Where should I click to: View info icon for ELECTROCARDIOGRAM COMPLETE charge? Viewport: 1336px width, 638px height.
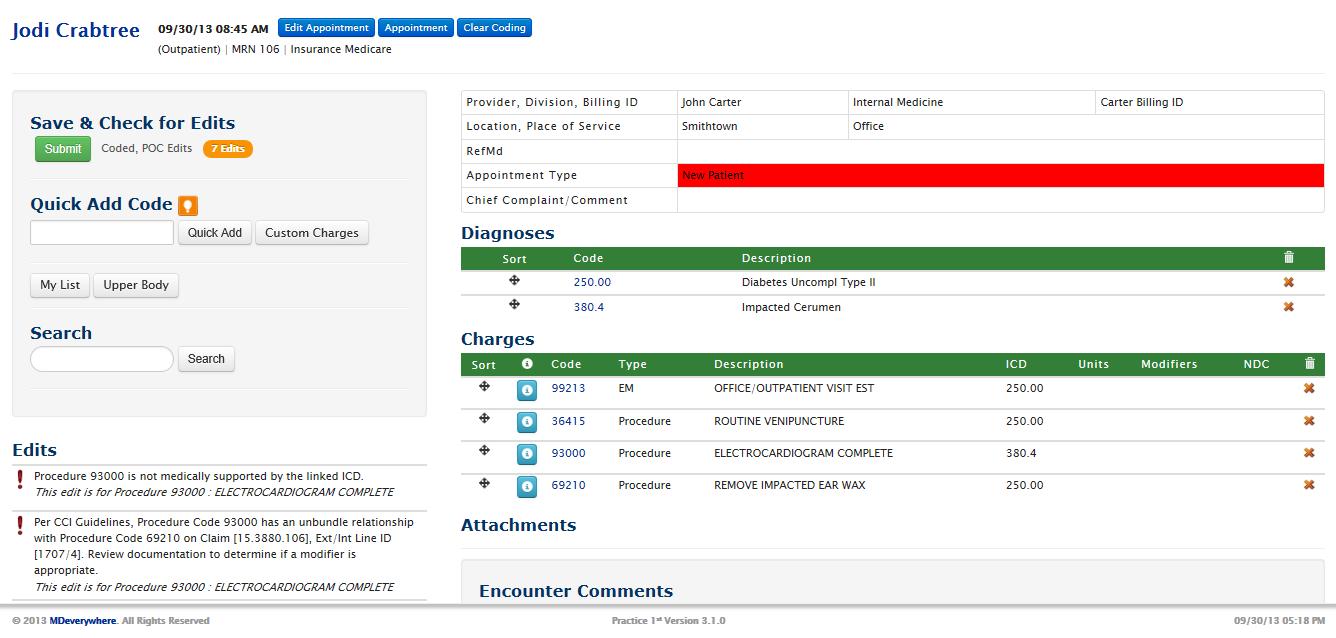[527, 453]
